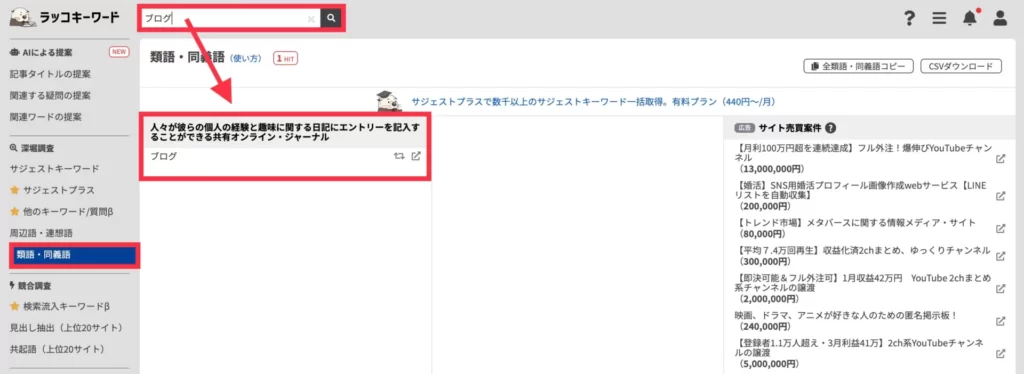Open 関連ワードの提案 in the sidebar
This screenshot has height=374, width=1024.
pos(46,117)
